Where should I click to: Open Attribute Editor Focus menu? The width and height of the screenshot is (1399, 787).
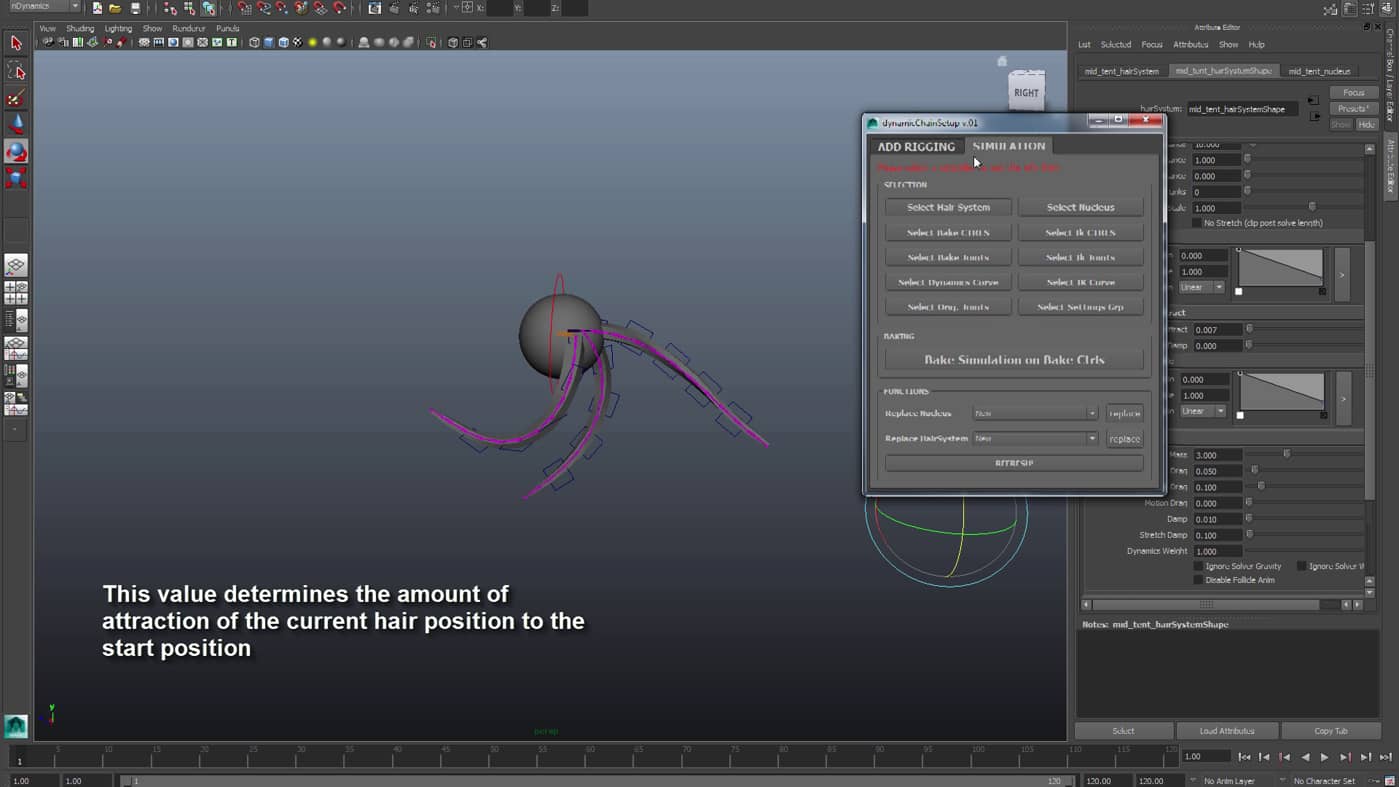coord(1152,44)
